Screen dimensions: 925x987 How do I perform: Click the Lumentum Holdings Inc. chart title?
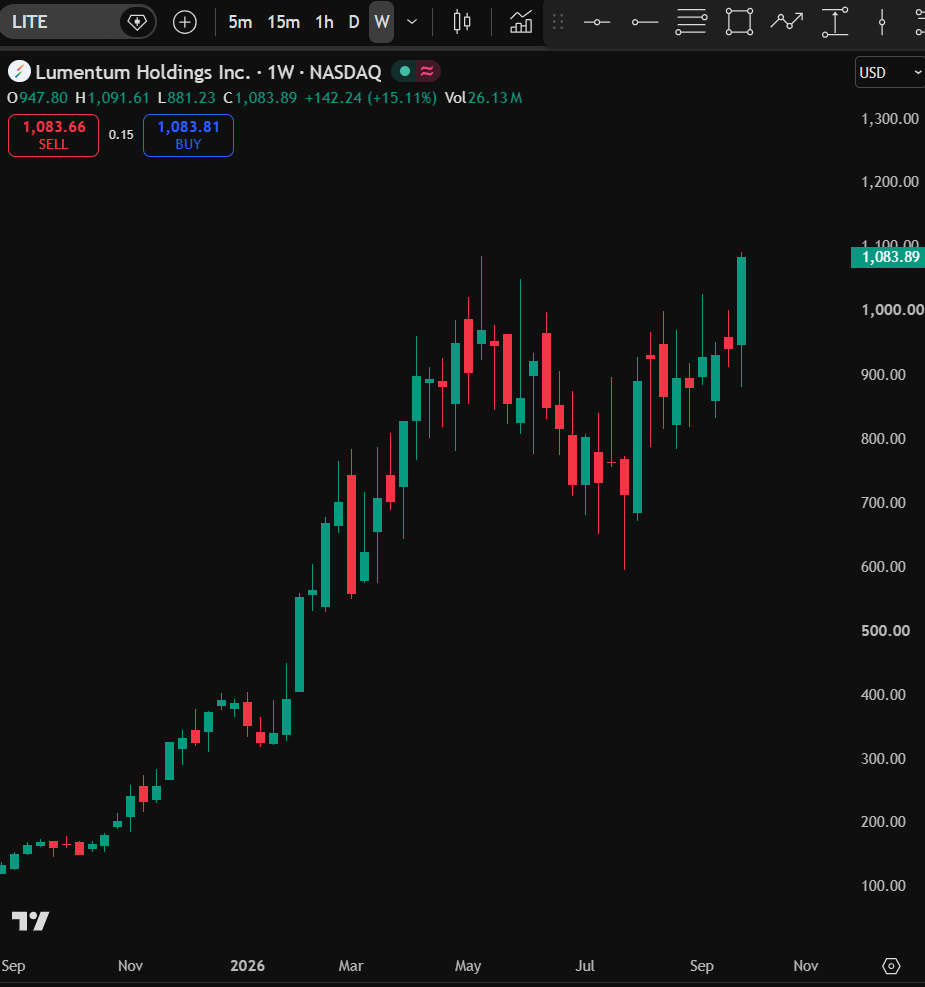pyautogui.click(x=143, y=72)
